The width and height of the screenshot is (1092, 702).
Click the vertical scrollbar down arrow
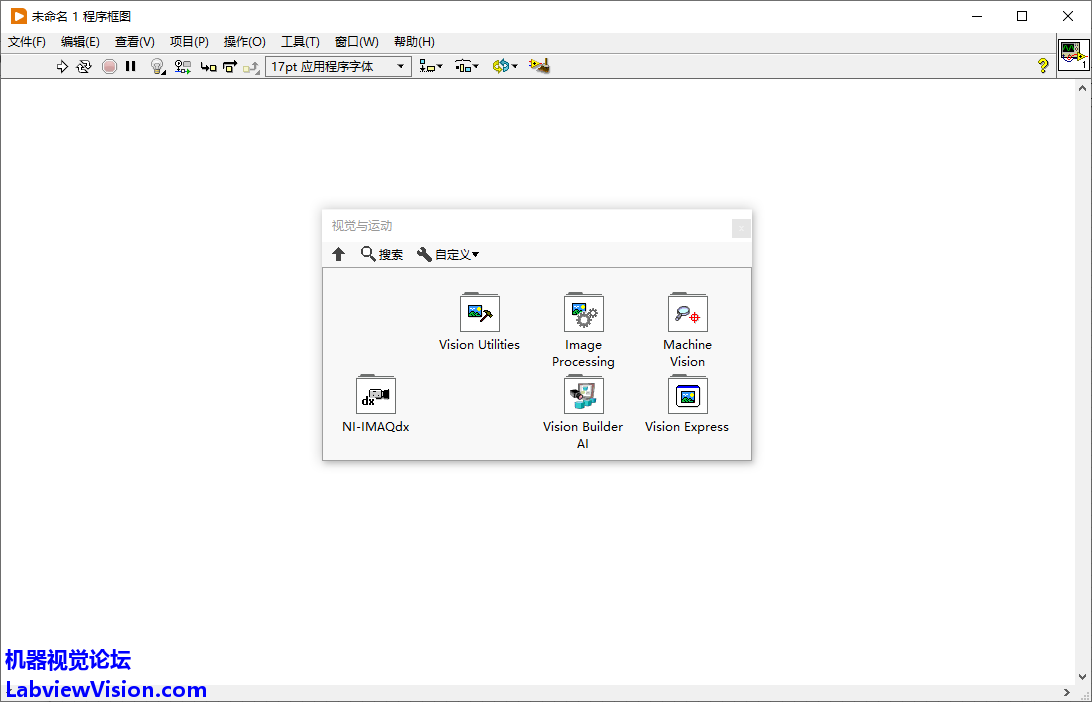(1082, 676)
